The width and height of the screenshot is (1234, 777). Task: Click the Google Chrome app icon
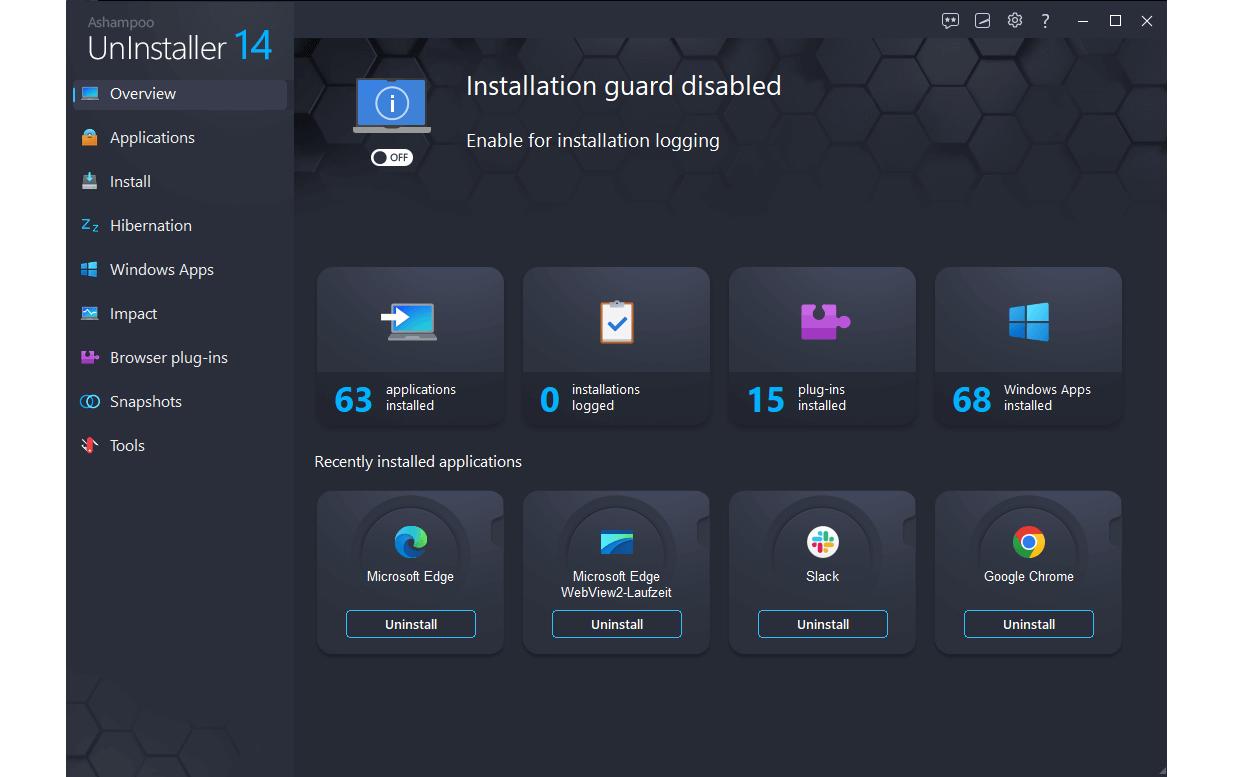pos(1028,542)
